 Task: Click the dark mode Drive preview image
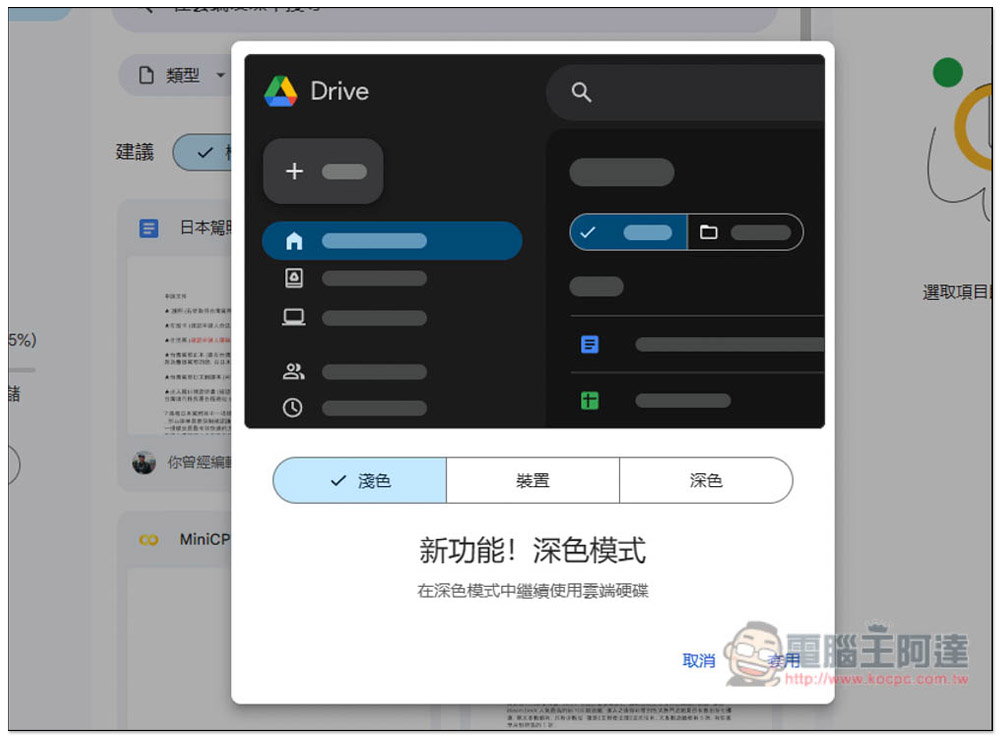[534, 241]
